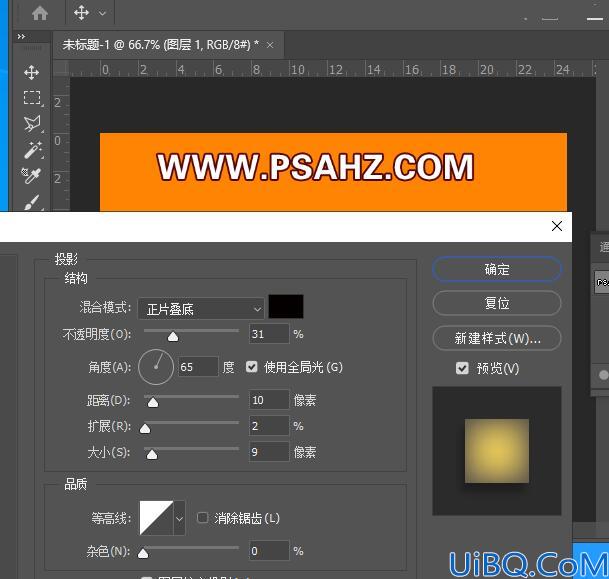Click the 距离 slider handle
This screenshot has width=609, height=579.
click(x=153, y=403)
